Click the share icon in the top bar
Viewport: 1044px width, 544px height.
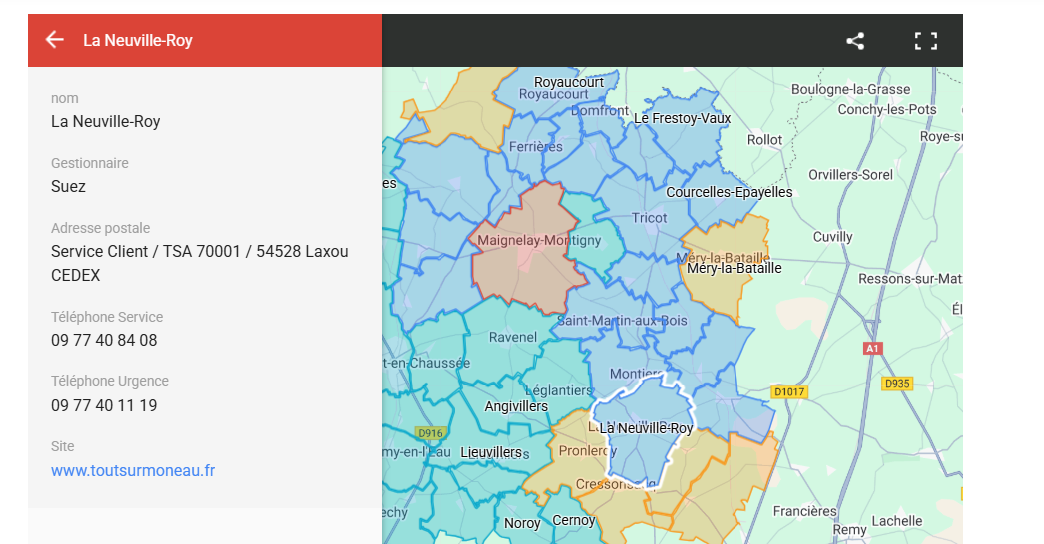coord(855,41)
